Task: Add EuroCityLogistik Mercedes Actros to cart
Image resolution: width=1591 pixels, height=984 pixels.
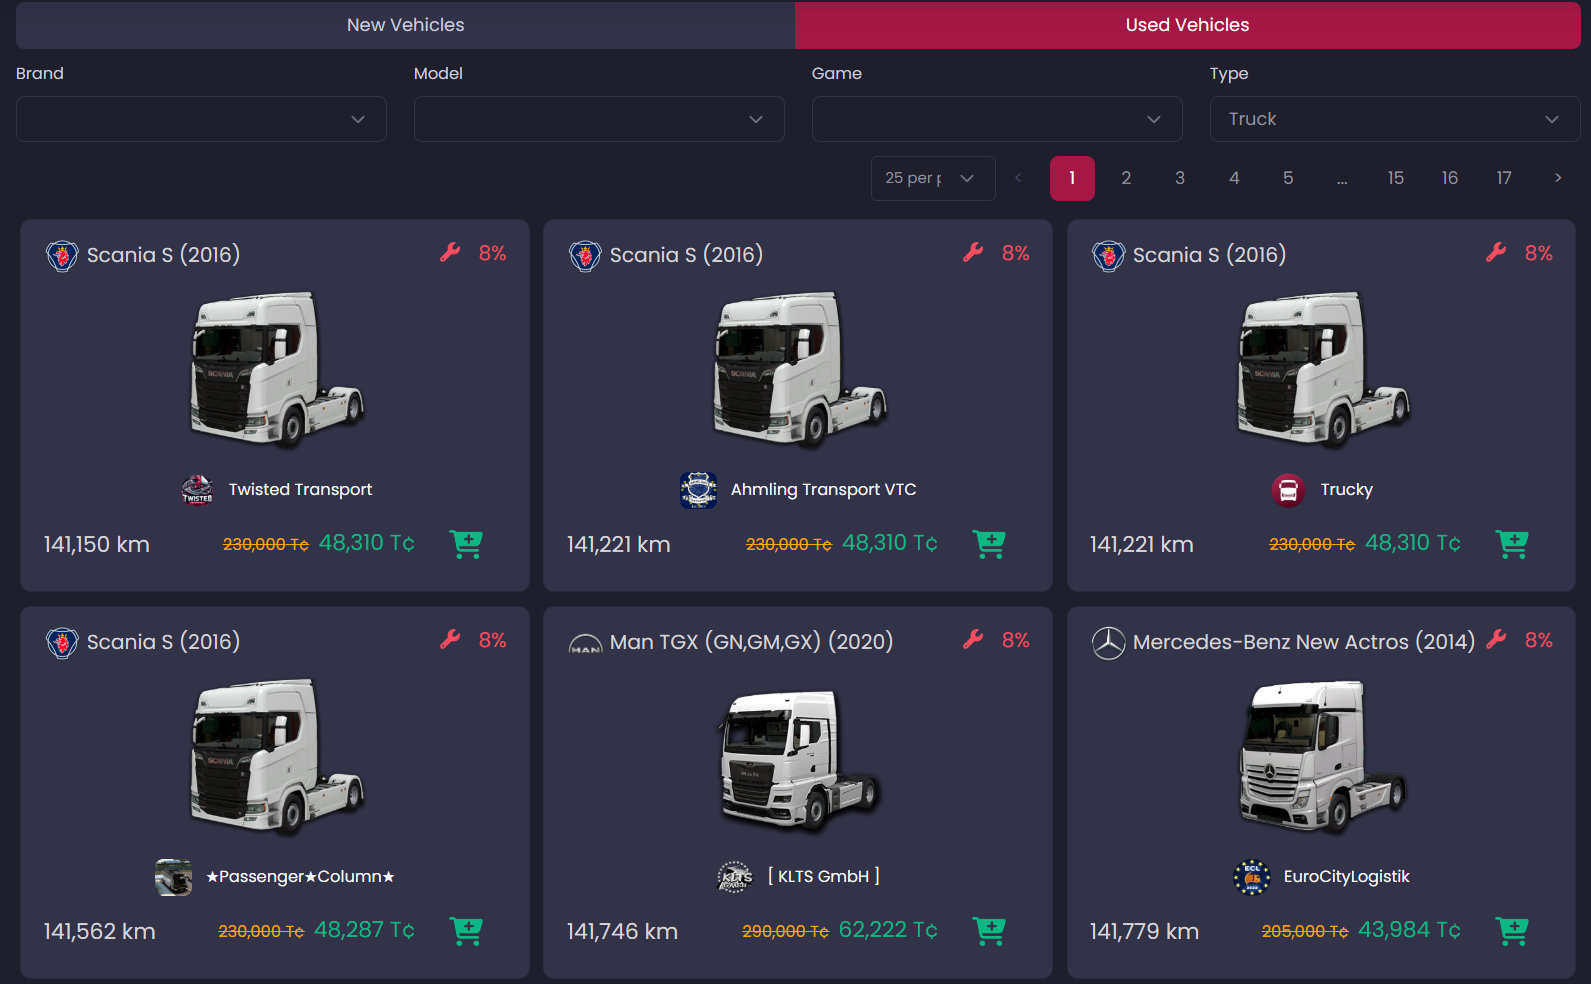Action: [x=1513, y=931]
